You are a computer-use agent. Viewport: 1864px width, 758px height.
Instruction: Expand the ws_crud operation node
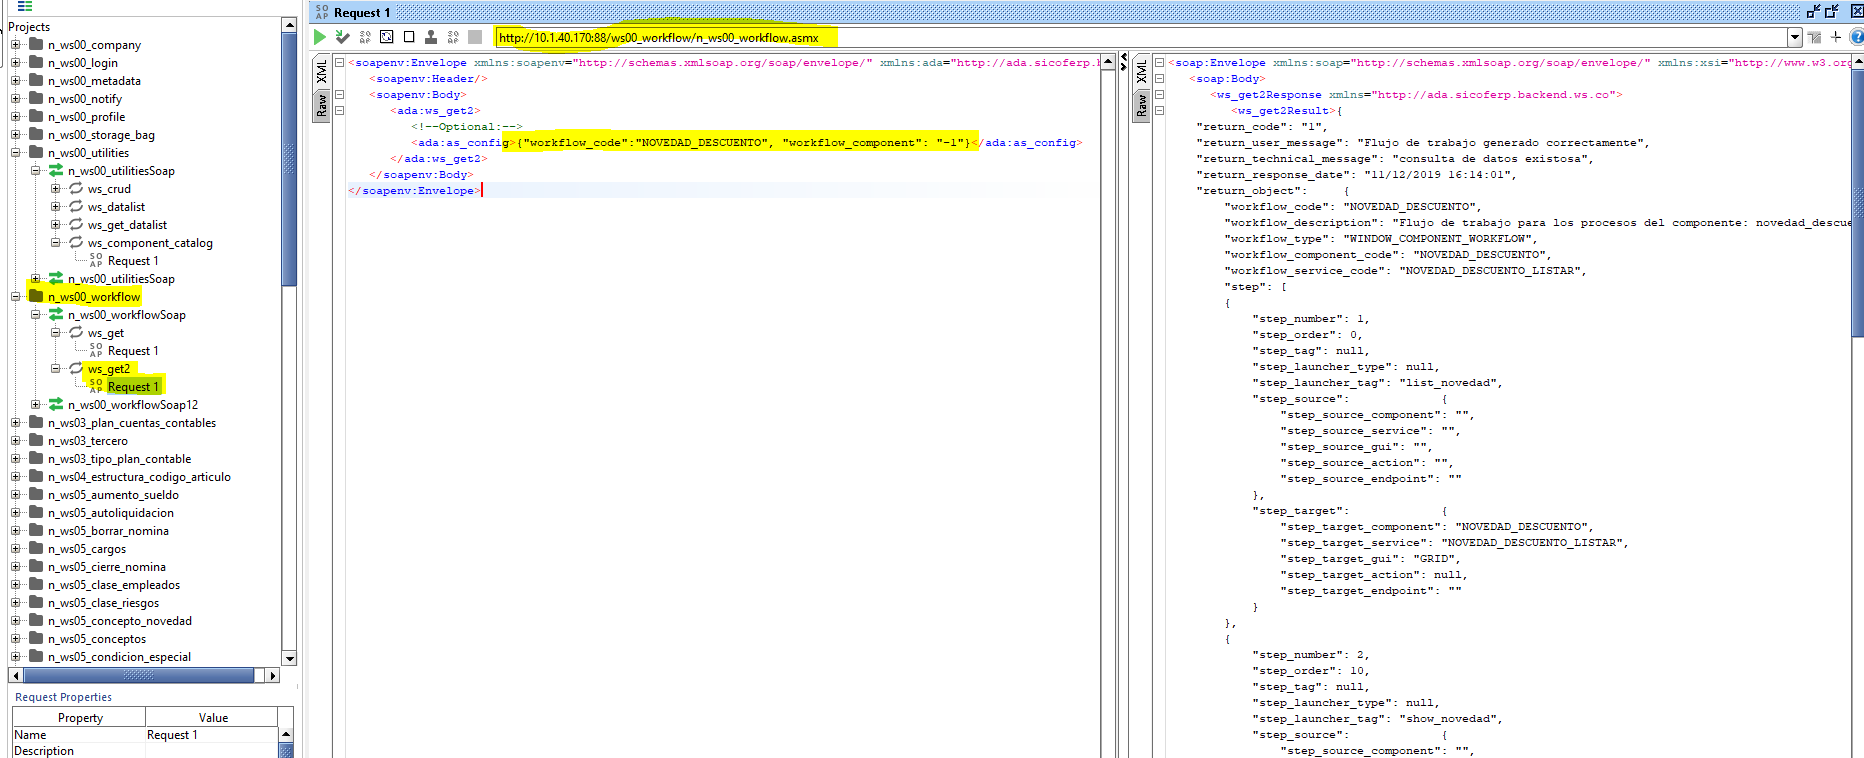(x=56, y=189)
